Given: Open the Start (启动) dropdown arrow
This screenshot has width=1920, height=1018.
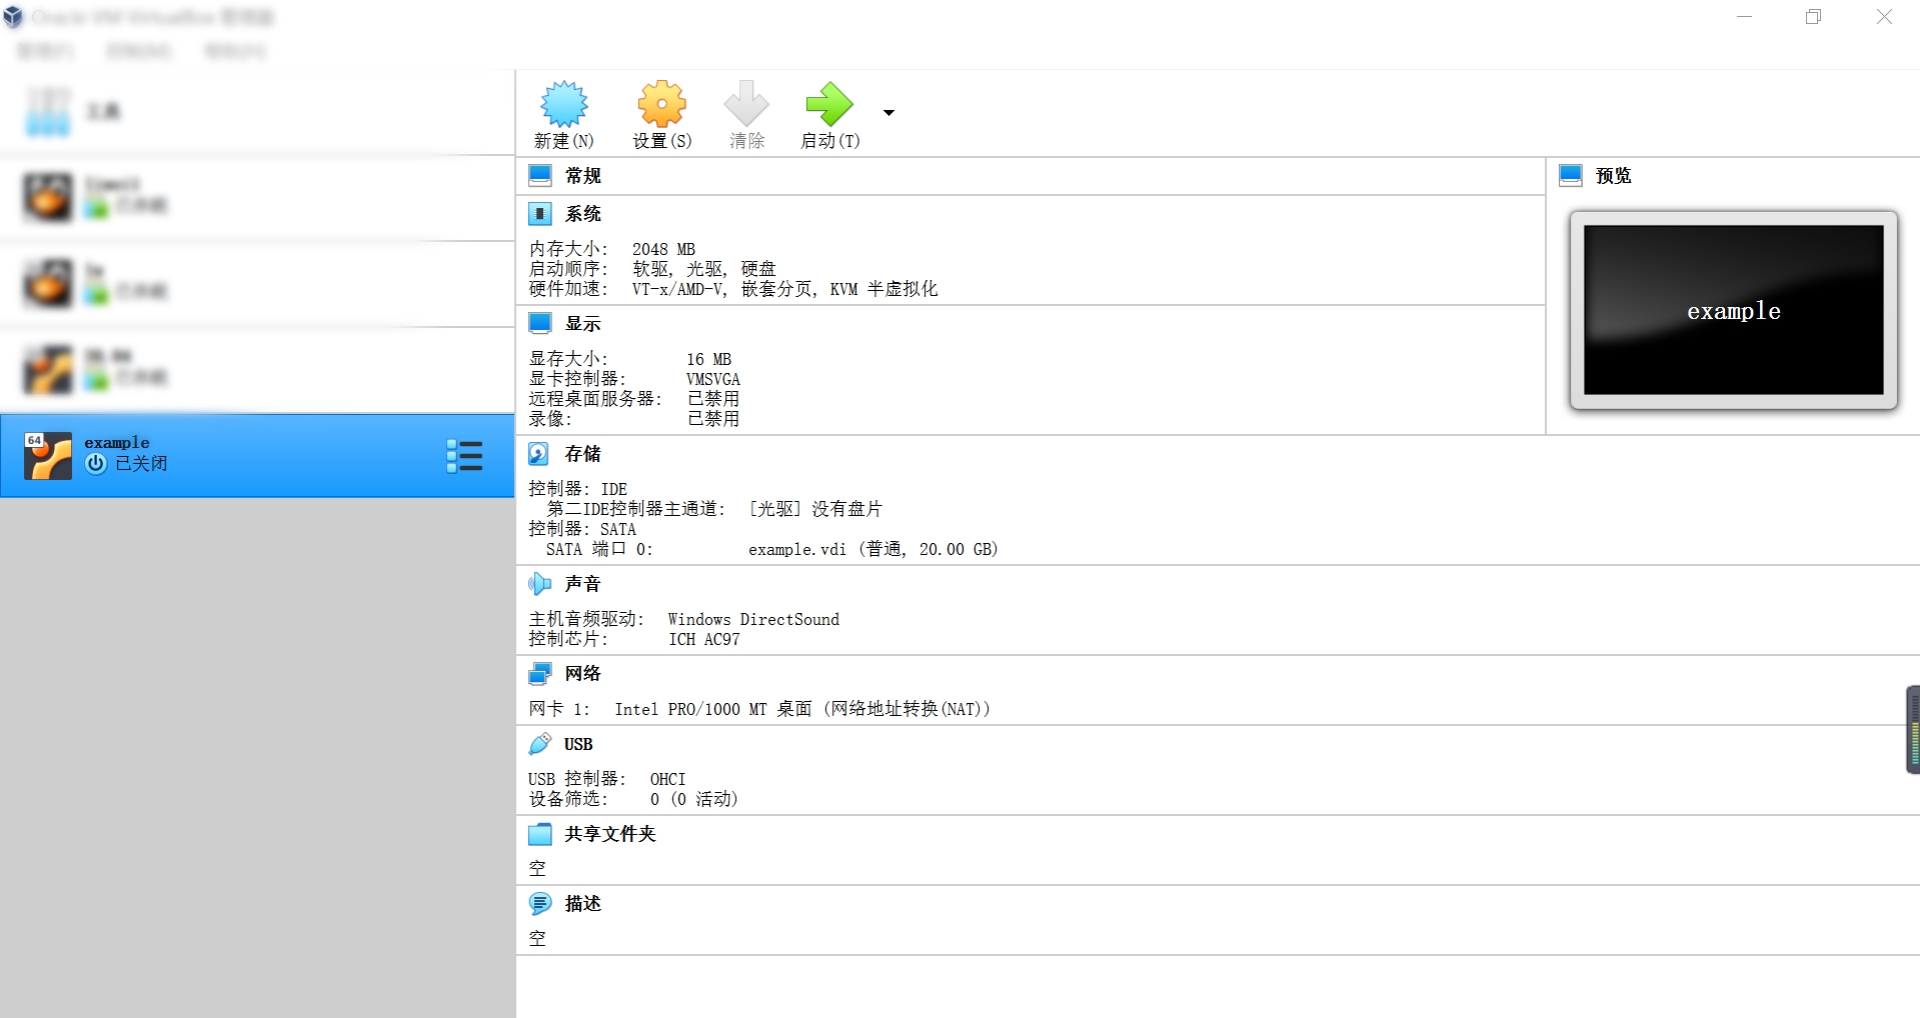Looking at the screenshot, I should coord(888,113).
